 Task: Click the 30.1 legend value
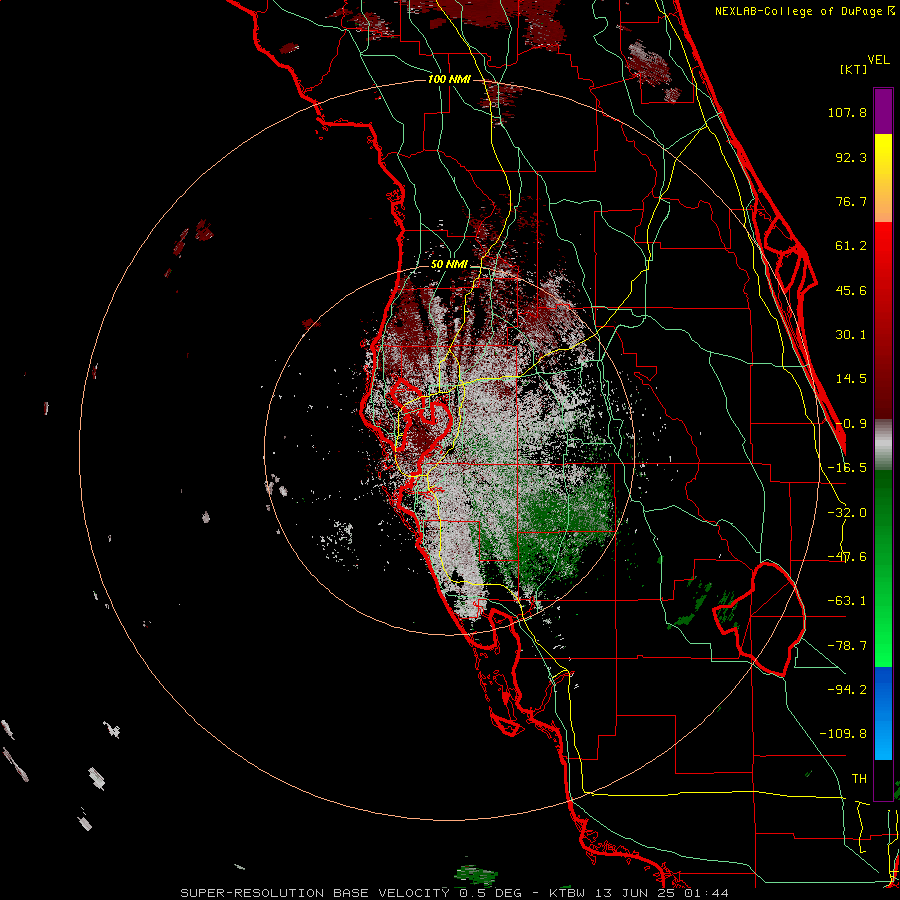851,335
